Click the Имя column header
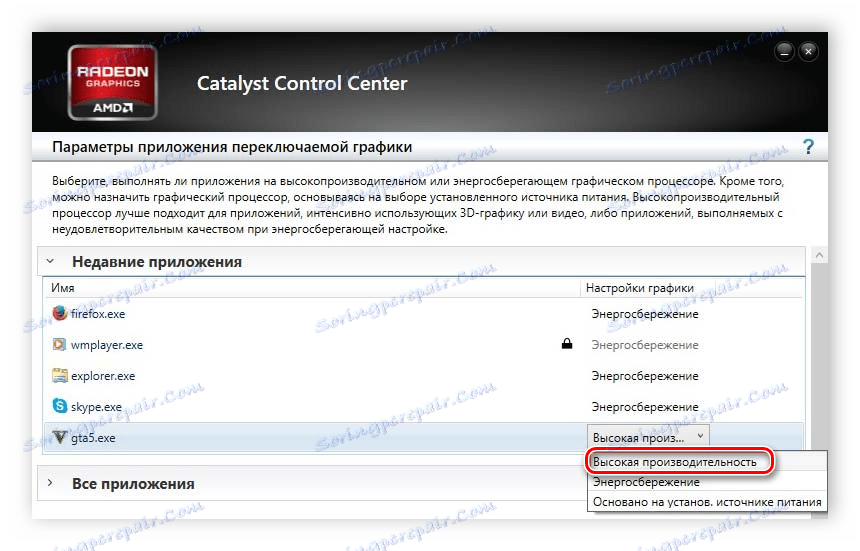The width and height of the screenshot is (860, 551). tap(63, 288)
